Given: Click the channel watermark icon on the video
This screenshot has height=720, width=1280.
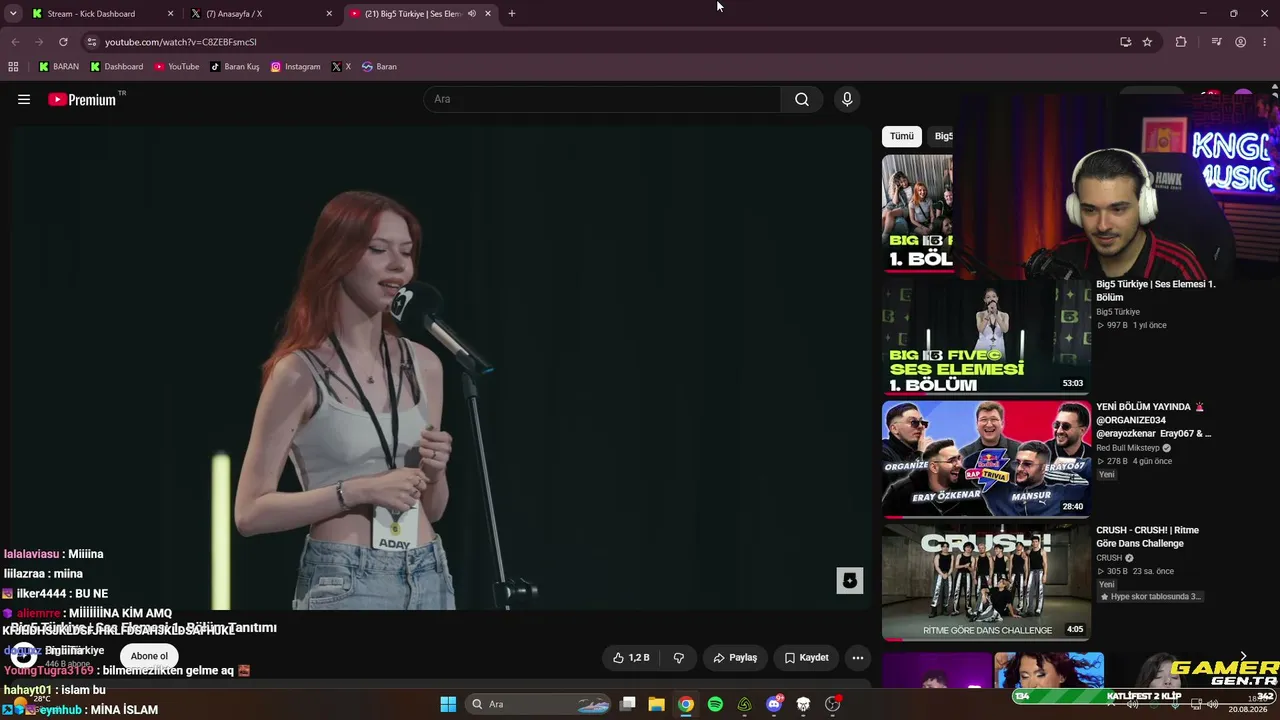Looking at the screenshot, I should click(850, 580).
